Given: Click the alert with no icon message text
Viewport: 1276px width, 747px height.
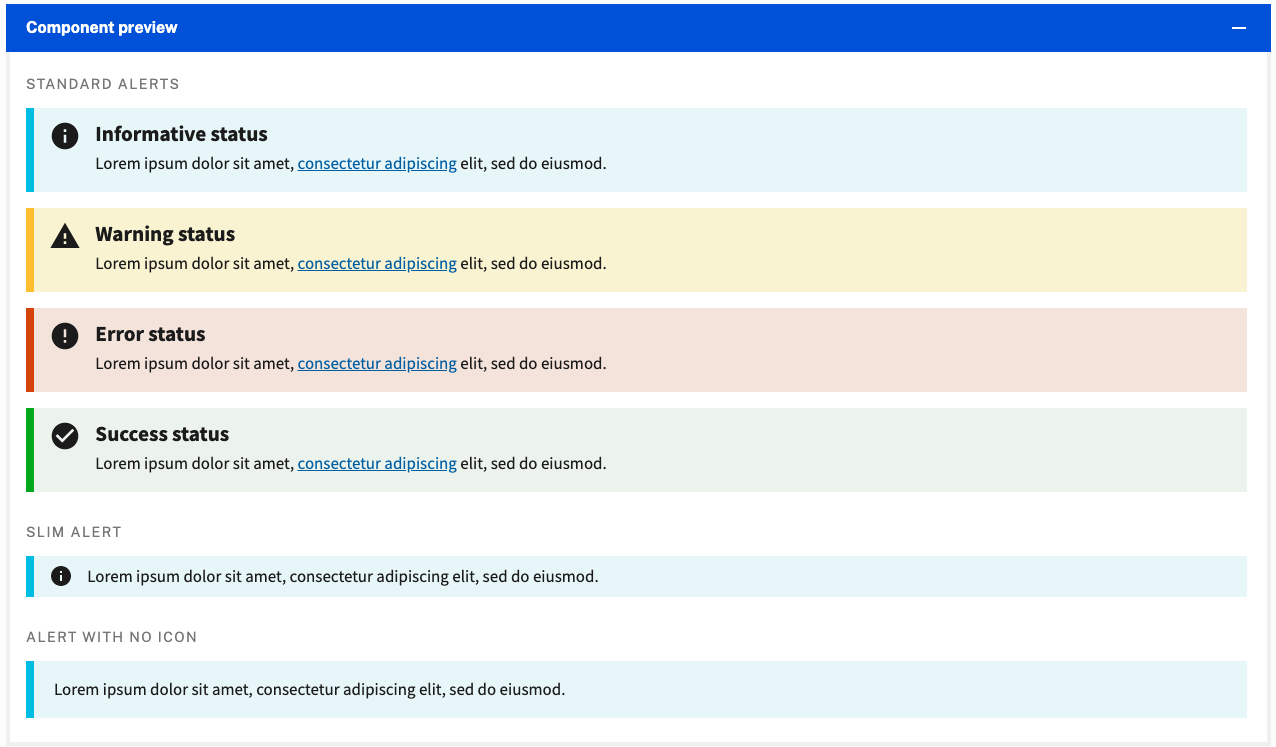Looking at the screenshot, I should [310, 689].
